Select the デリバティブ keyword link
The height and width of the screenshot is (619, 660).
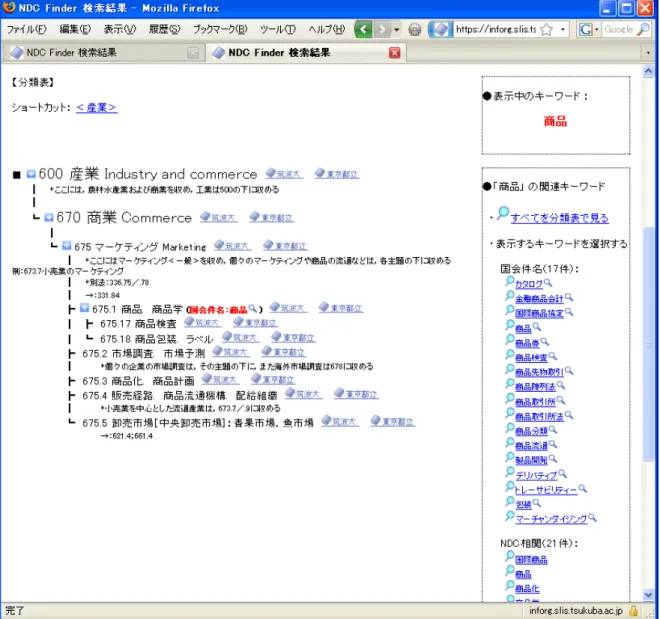(x=536, y=476)
